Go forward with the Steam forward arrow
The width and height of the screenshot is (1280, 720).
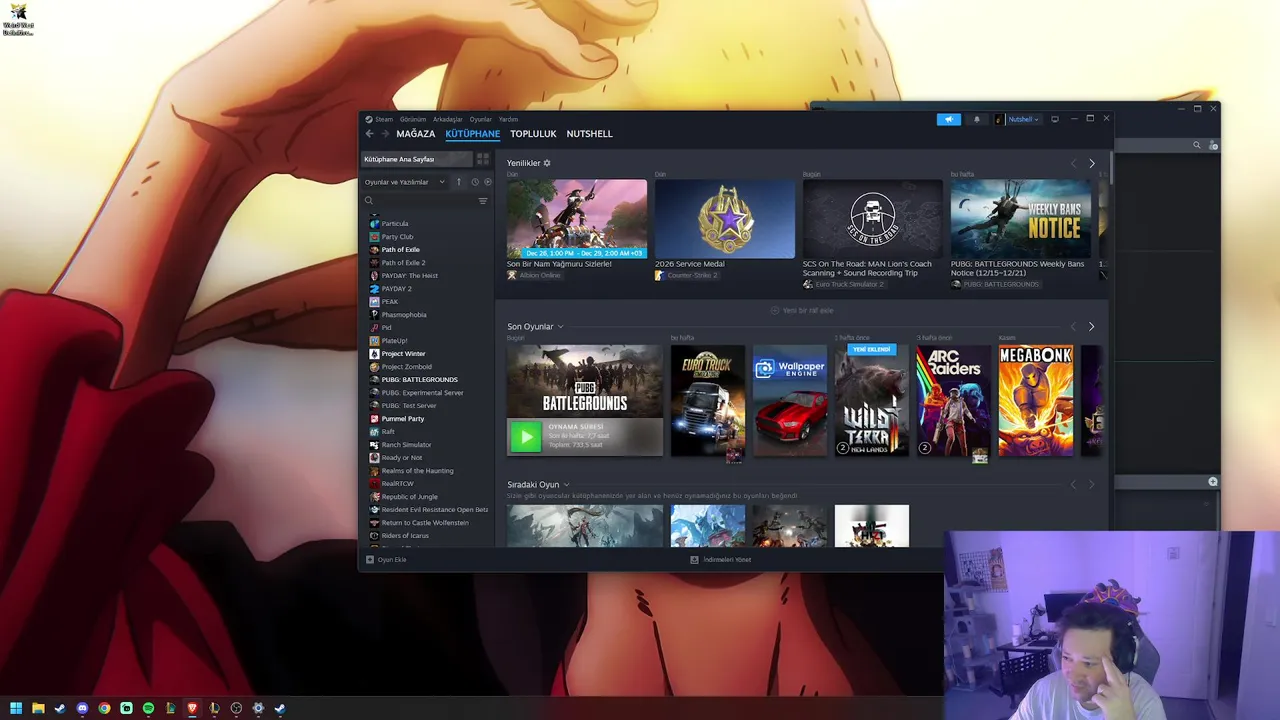[x=385, y=134]
